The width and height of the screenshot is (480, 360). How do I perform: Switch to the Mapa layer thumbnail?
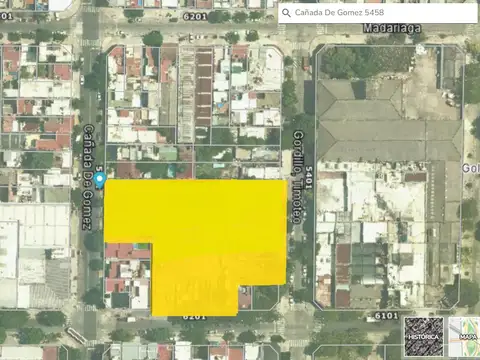464,337
